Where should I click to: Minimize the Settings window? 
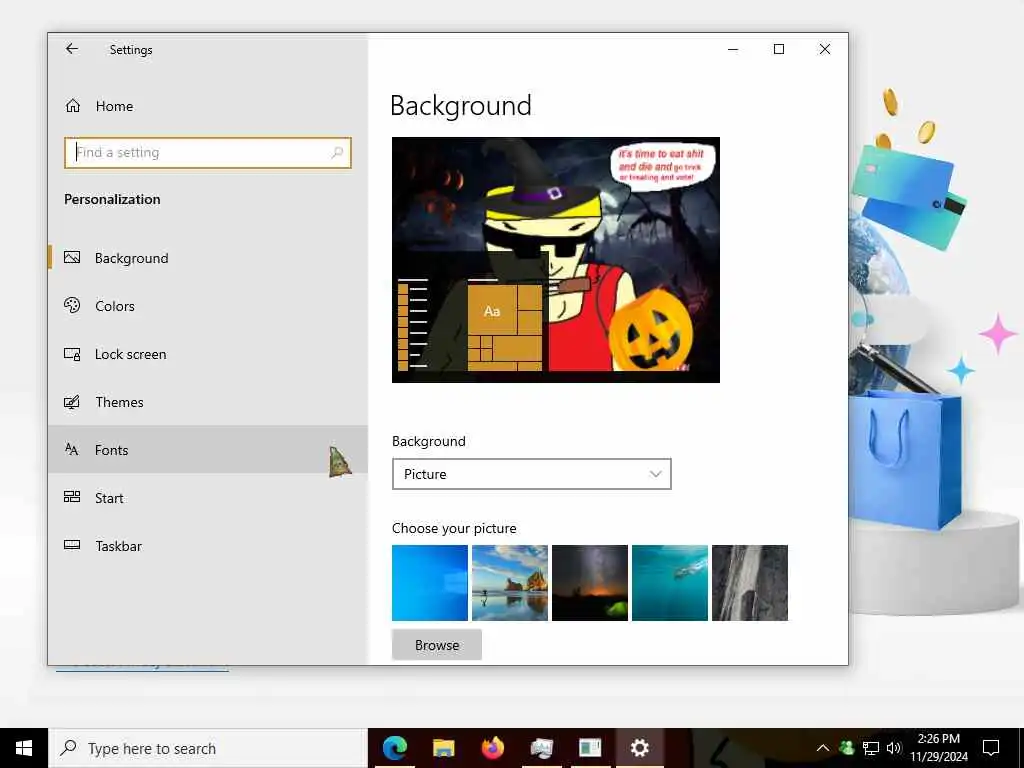733,49
